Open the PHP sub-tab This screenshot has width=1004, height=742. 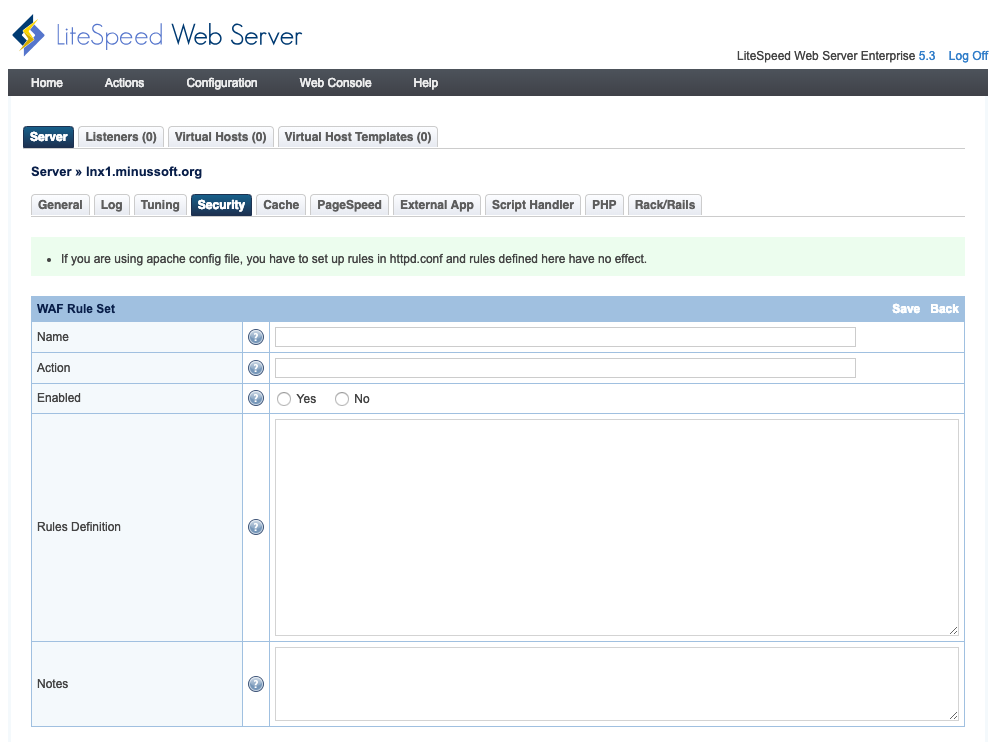[x=604, y=205]
